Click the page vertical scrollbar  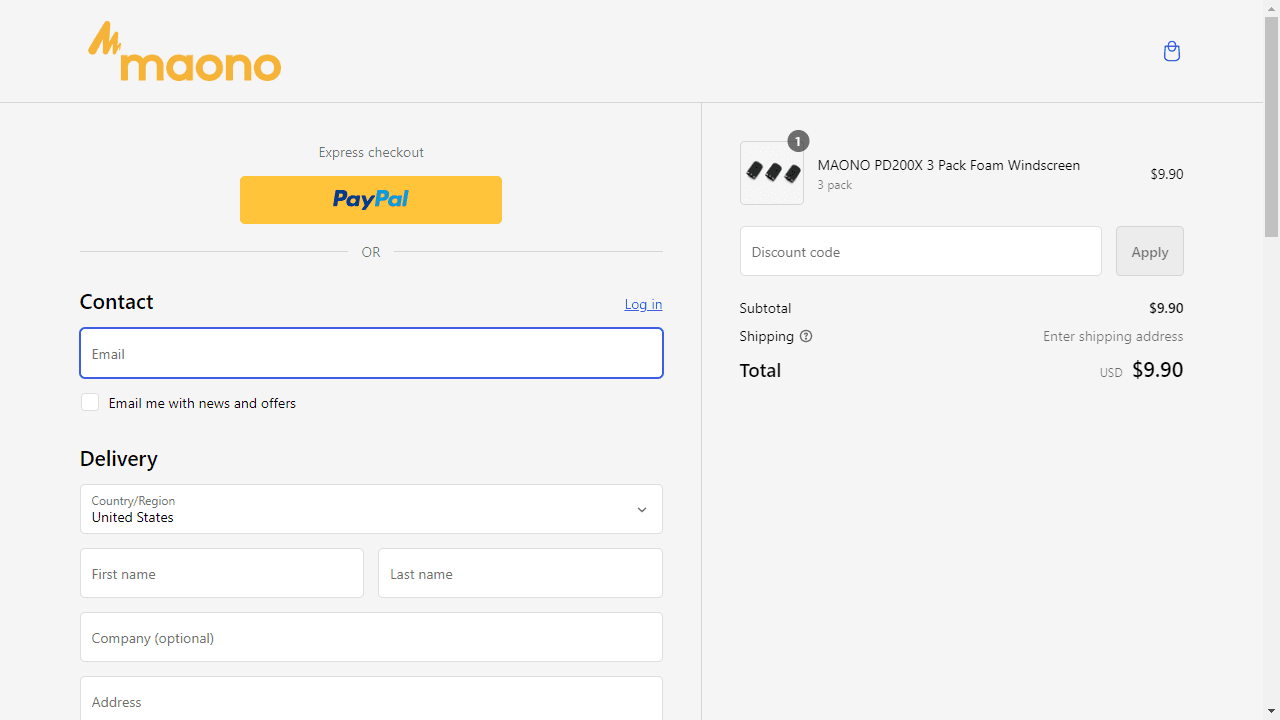[1272, 128]
